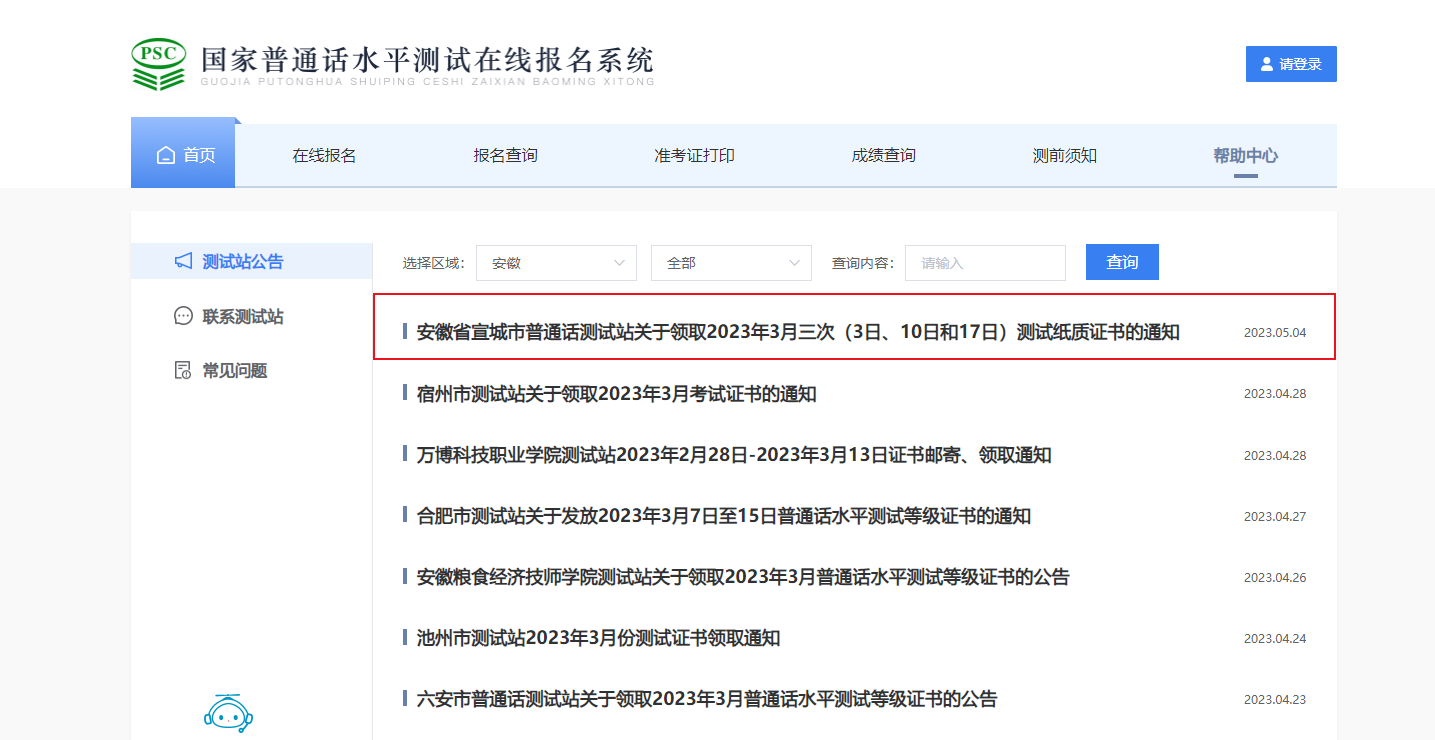Click the megaphone icon beside 测试站公告
The image size is (1435, 740).
pos(183,261)
